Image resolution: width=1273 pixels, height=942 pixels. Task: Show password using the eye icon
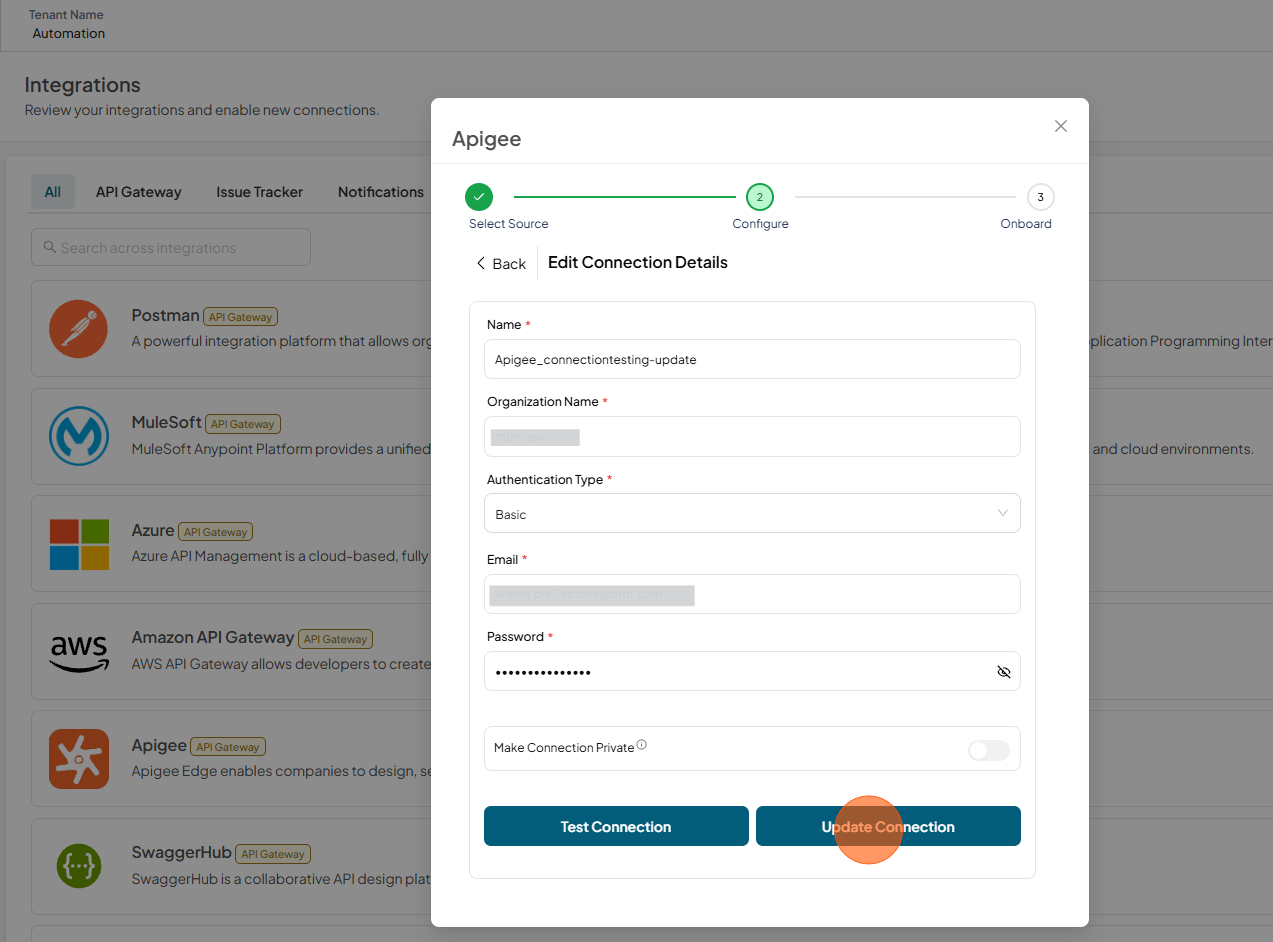point(1004,672)
